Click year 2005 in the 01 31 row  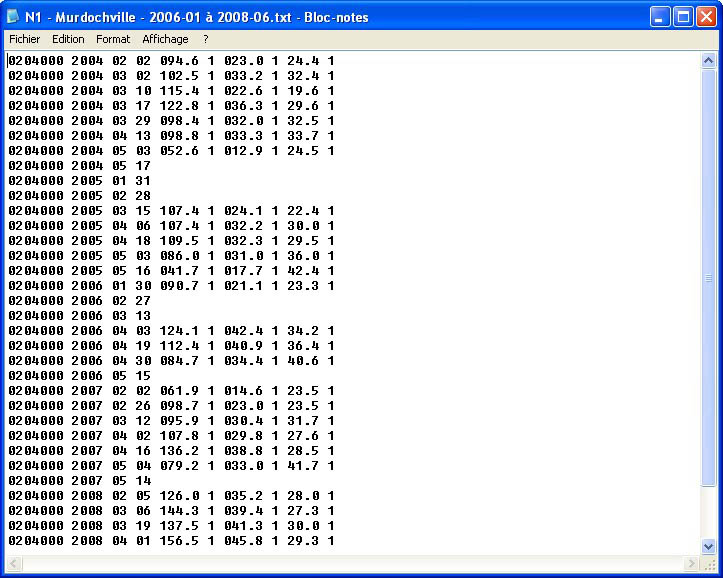point(87,181)
